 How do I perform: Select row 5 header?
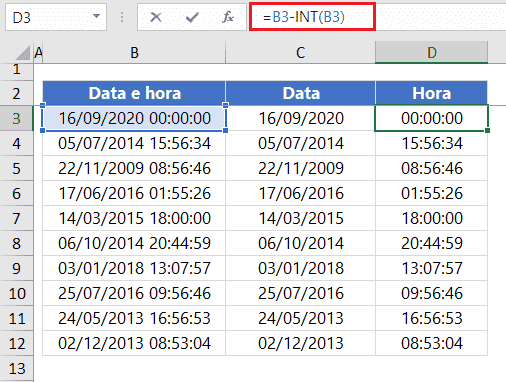[x=17, y=168]
